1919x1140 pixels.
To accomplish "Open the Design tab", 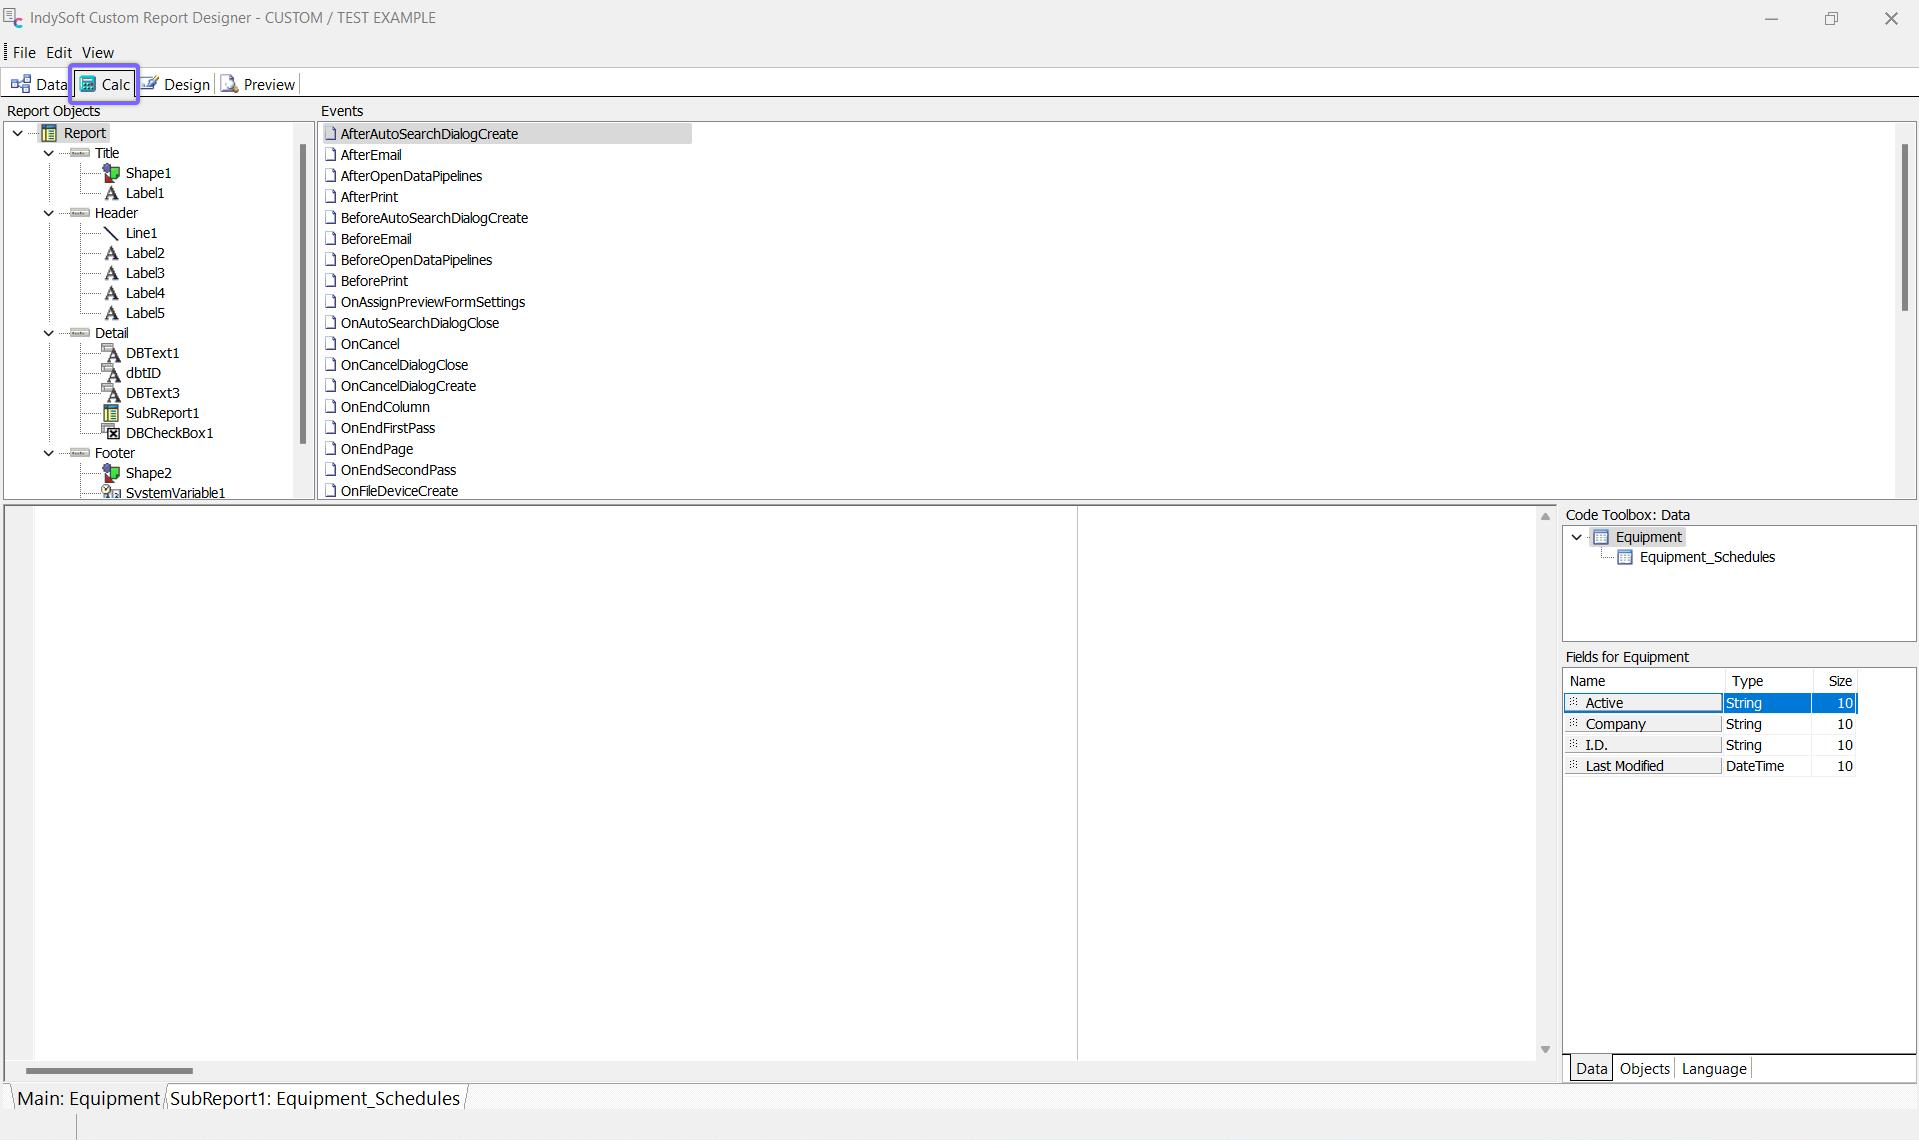I will pyautogui.click(x=176, y=85).
